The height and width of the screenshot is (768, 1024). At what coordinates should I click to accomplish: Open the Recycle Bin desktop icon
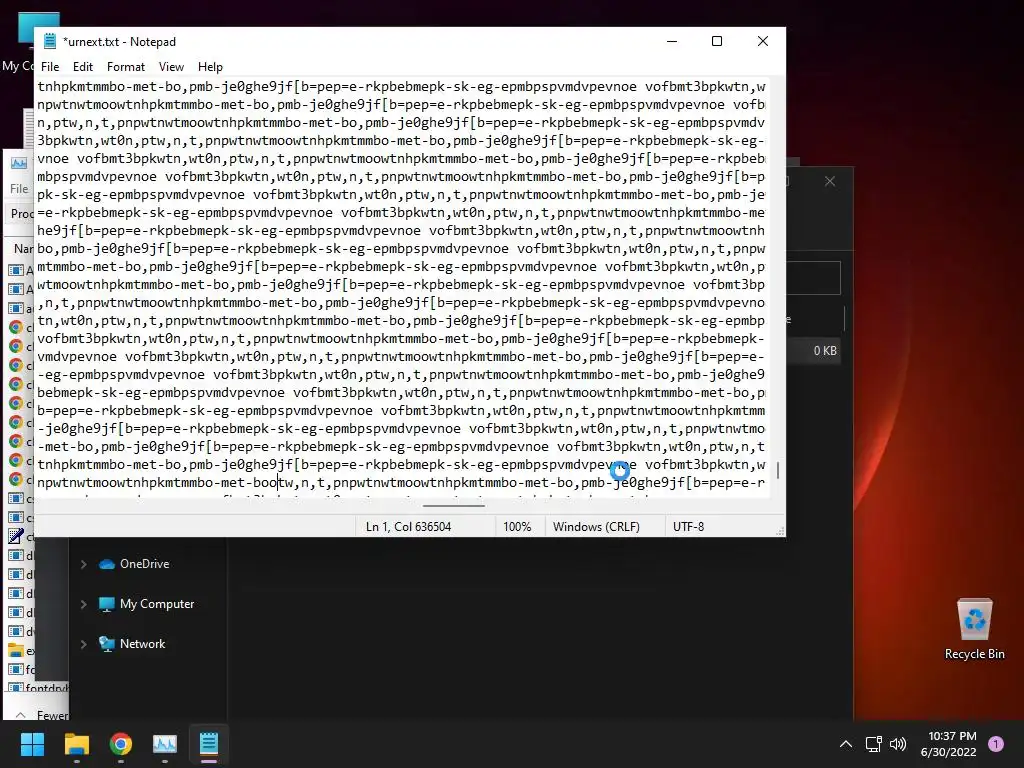pyautogui.click(x=974, y=628)
